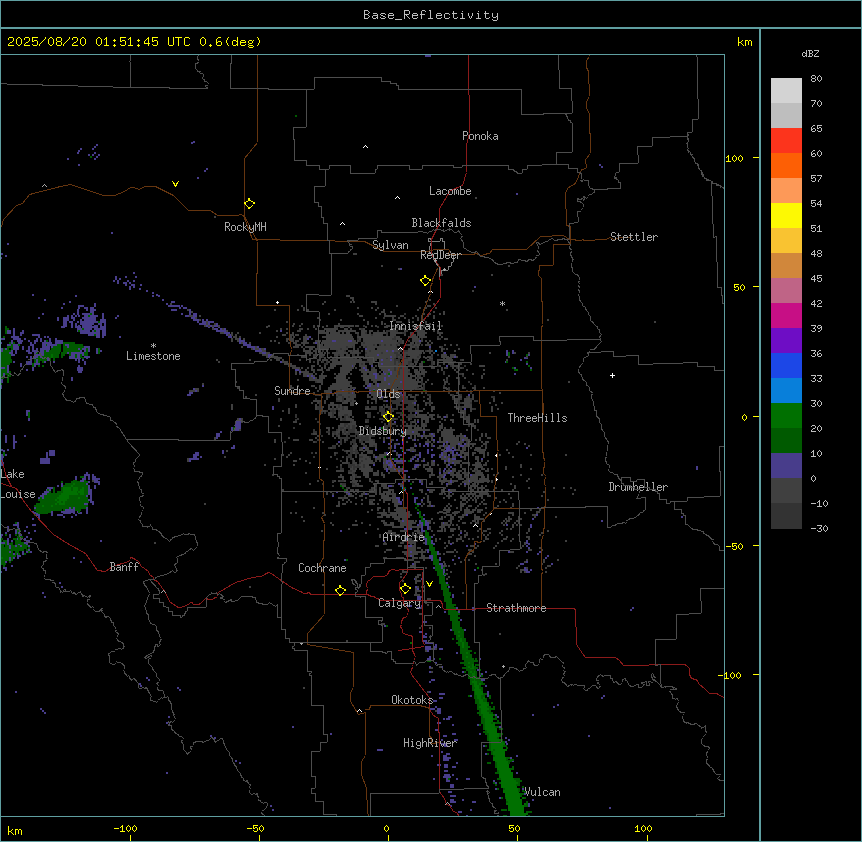Click the 80 value on dBZ legend

816,79
